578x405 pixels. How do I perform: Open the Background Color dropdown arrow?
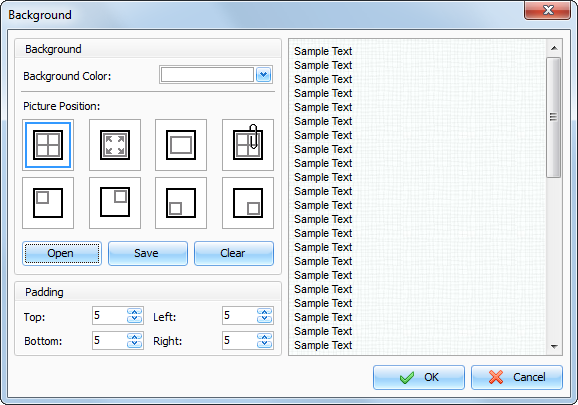point(263,75)
